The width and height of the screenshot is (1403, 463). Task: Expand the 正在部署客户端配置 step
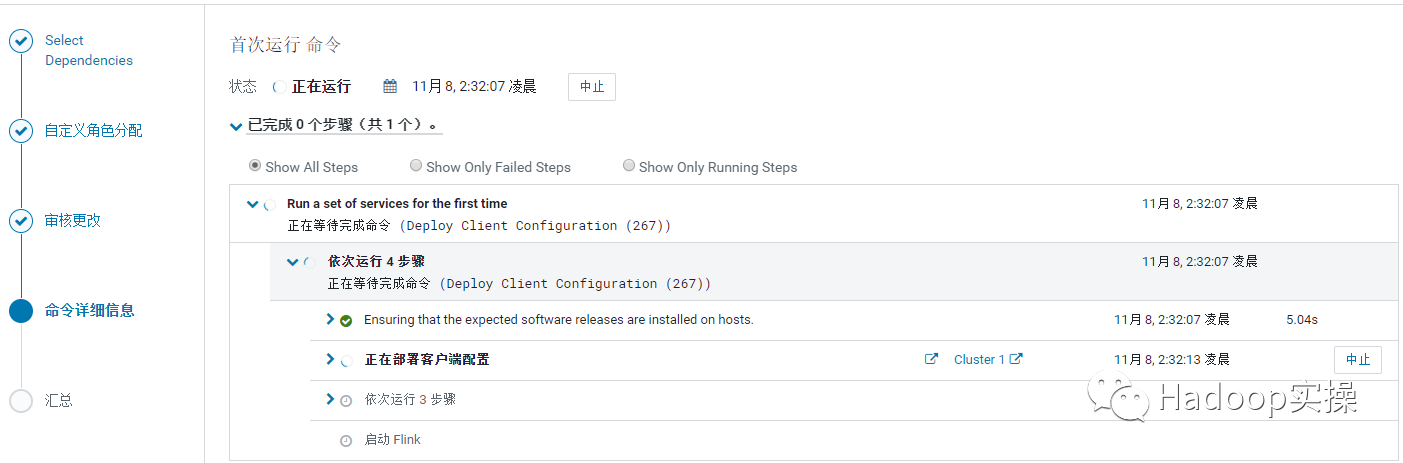pos(331,359)
